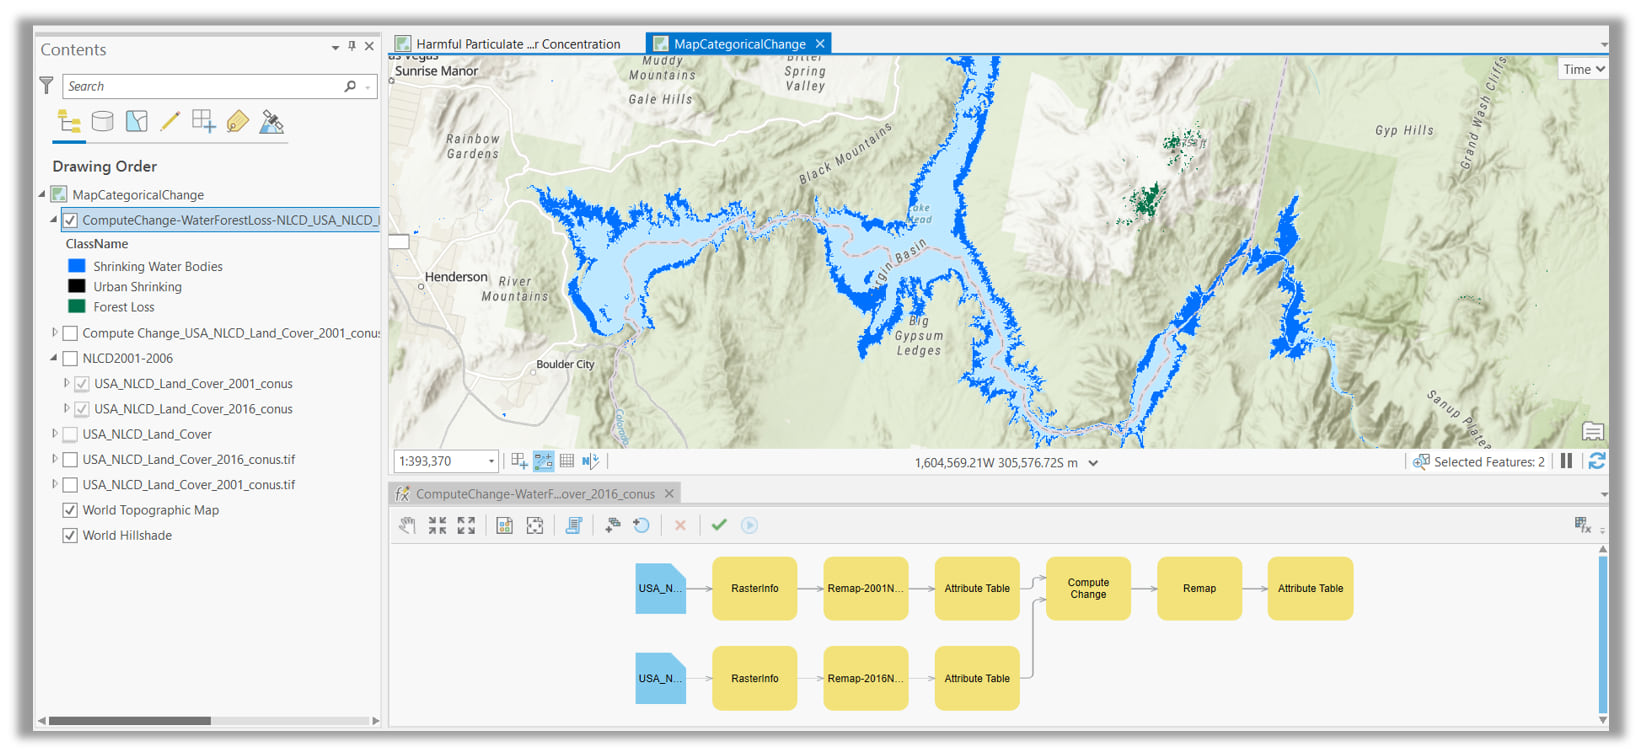Click the circular refresh arrow with plus icon
1639x754 pixels.
click(642, 525)
